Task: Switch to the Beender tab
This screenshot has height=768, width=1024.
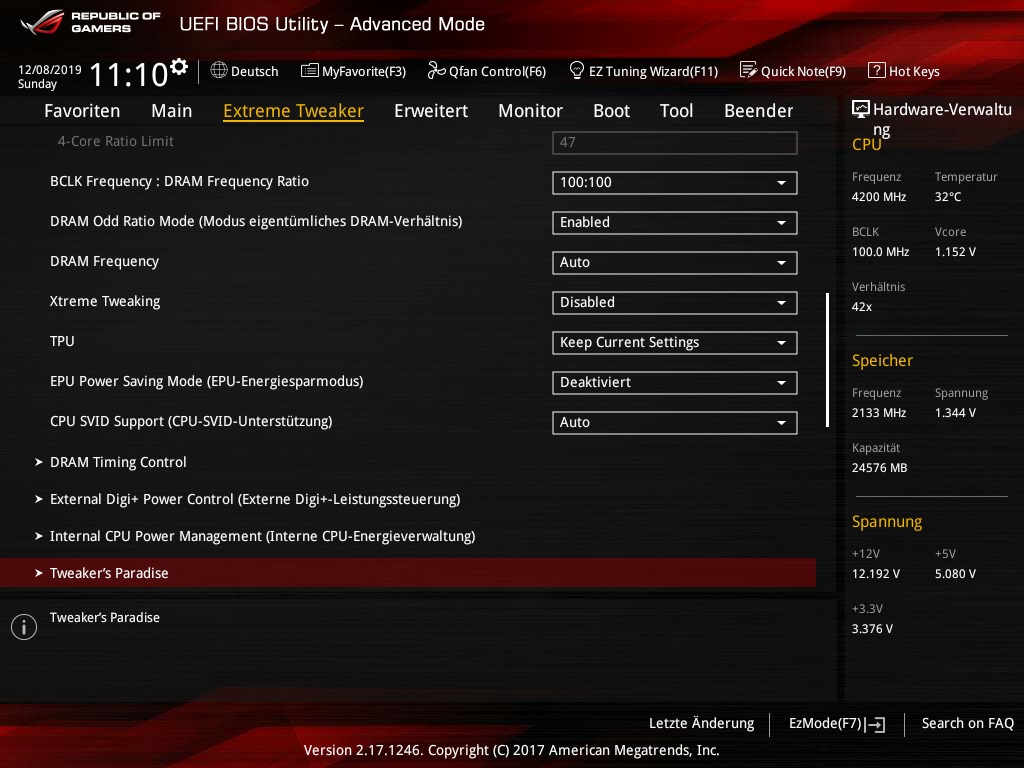Action: (x=758, y=111)
